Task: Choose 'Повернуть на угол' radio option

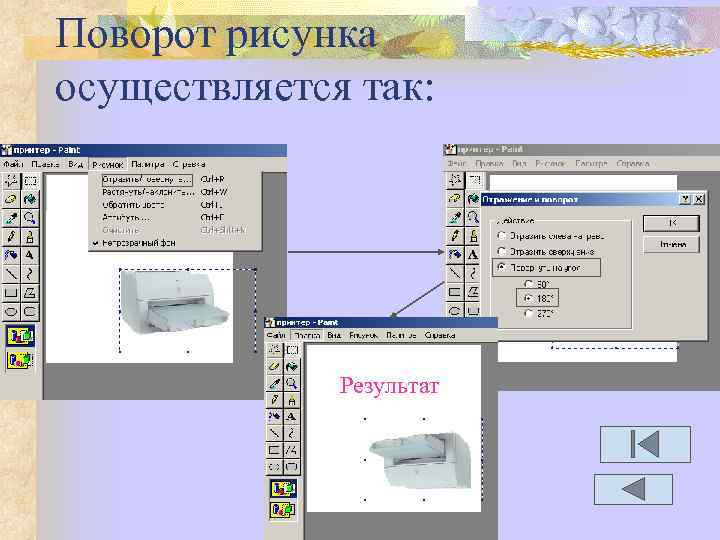Action: [x=502, y=267]
